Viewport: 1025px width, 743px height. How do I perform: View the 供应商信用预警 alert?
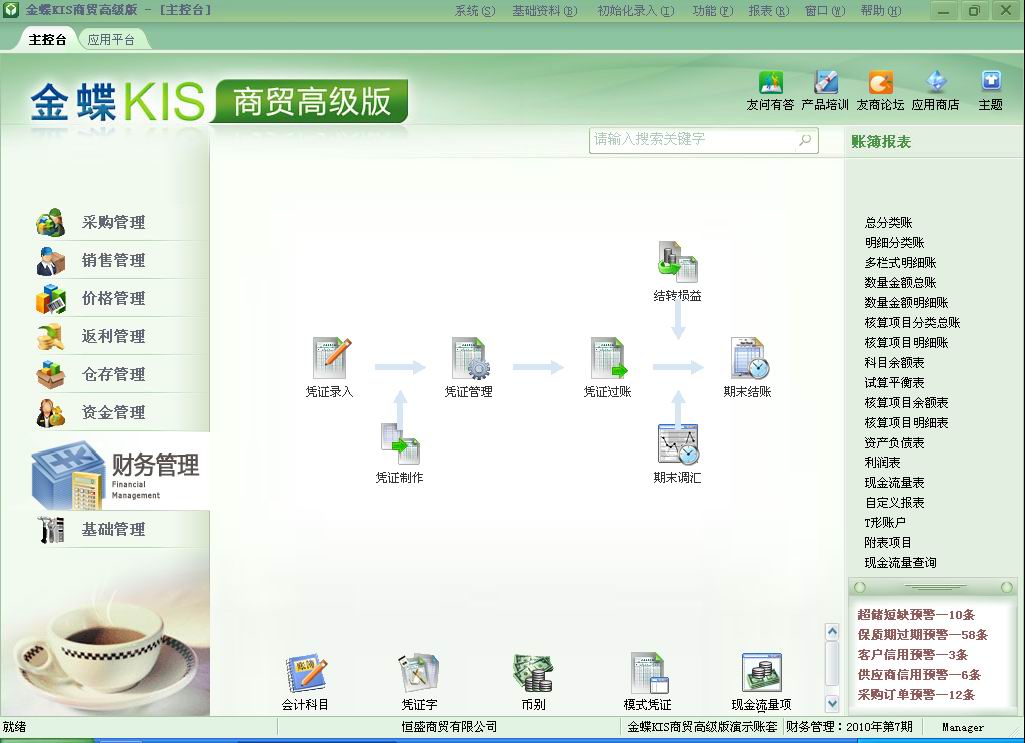point(920,675)
